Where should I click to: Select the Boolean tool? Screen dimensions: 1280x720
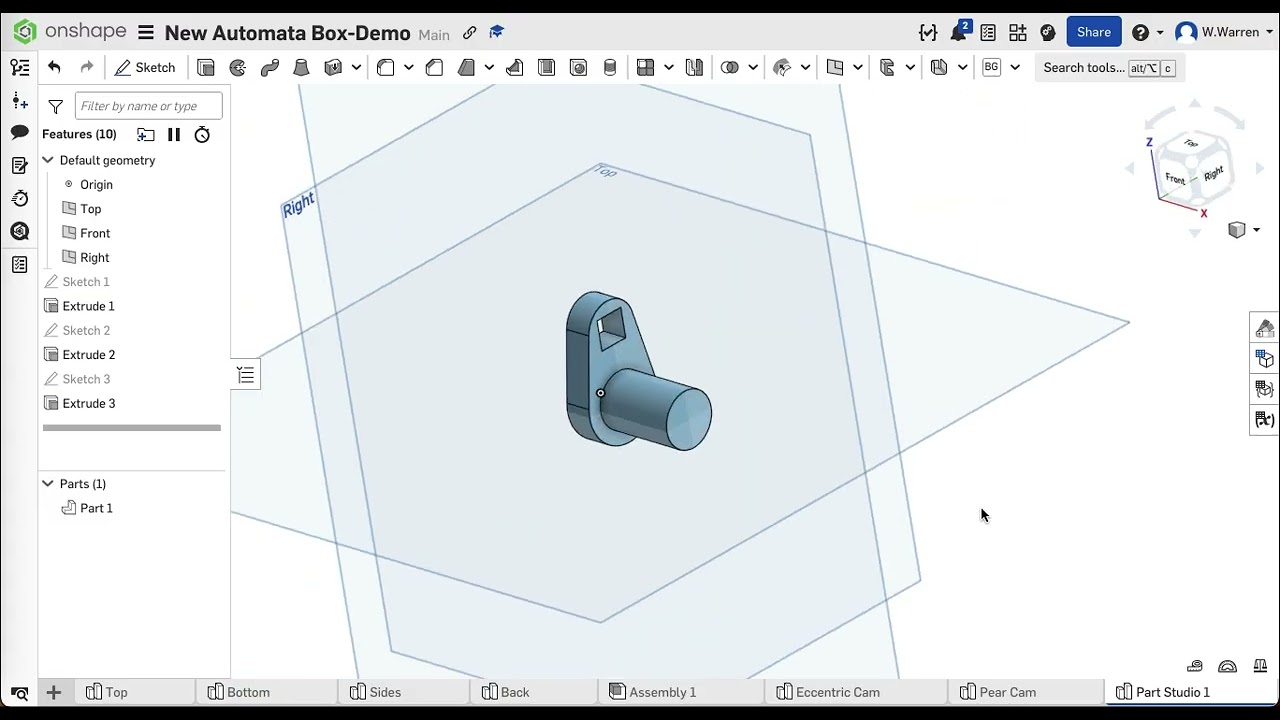[730, 67]
